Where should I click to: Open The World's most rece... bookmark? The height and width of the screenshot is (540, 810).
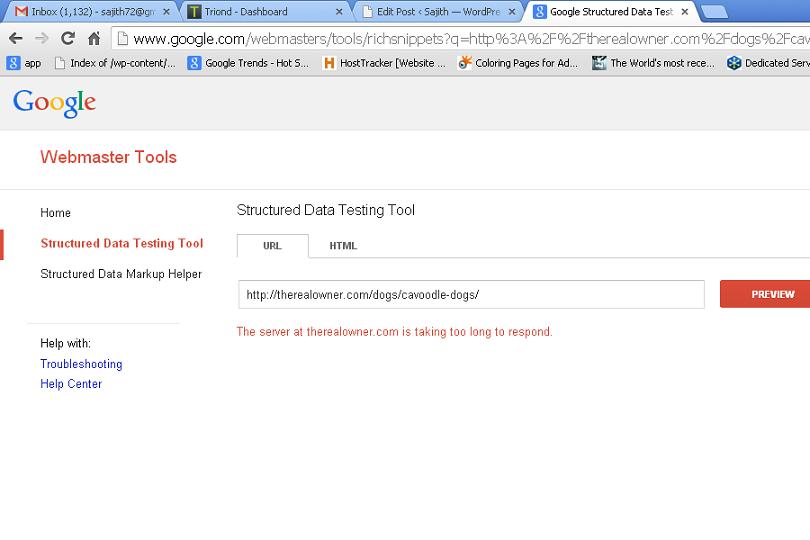(653, 63)
